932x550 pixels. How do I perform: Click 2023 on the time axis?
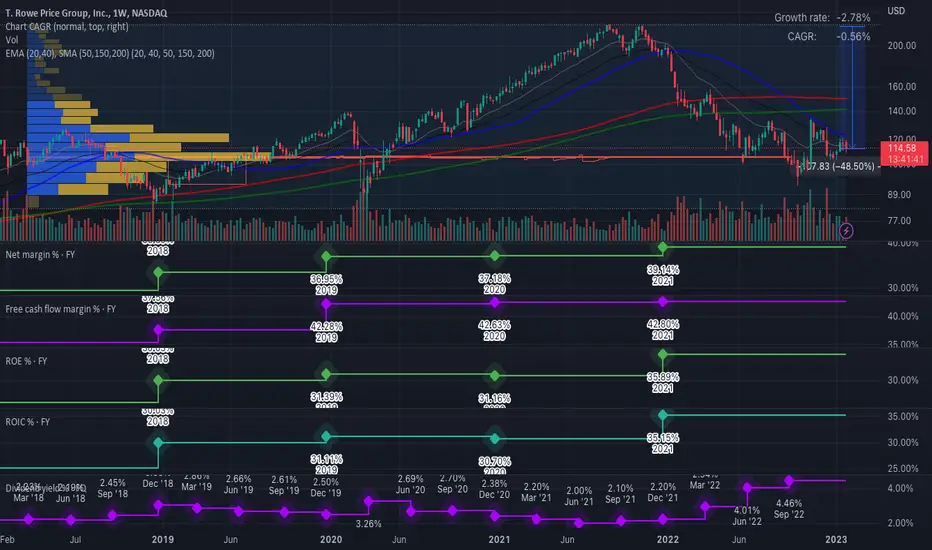click(x=836, y=539)
